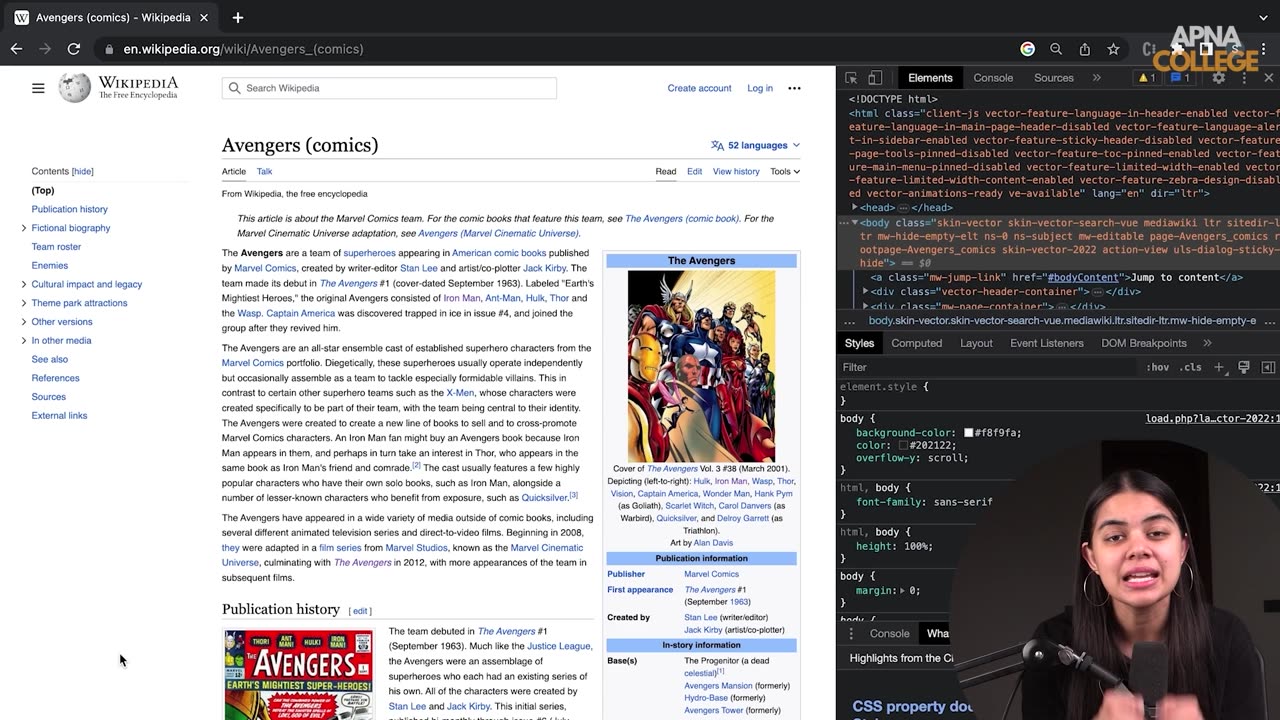
Task: Expand Theme park attractions in contents
Action: (23, 303)
